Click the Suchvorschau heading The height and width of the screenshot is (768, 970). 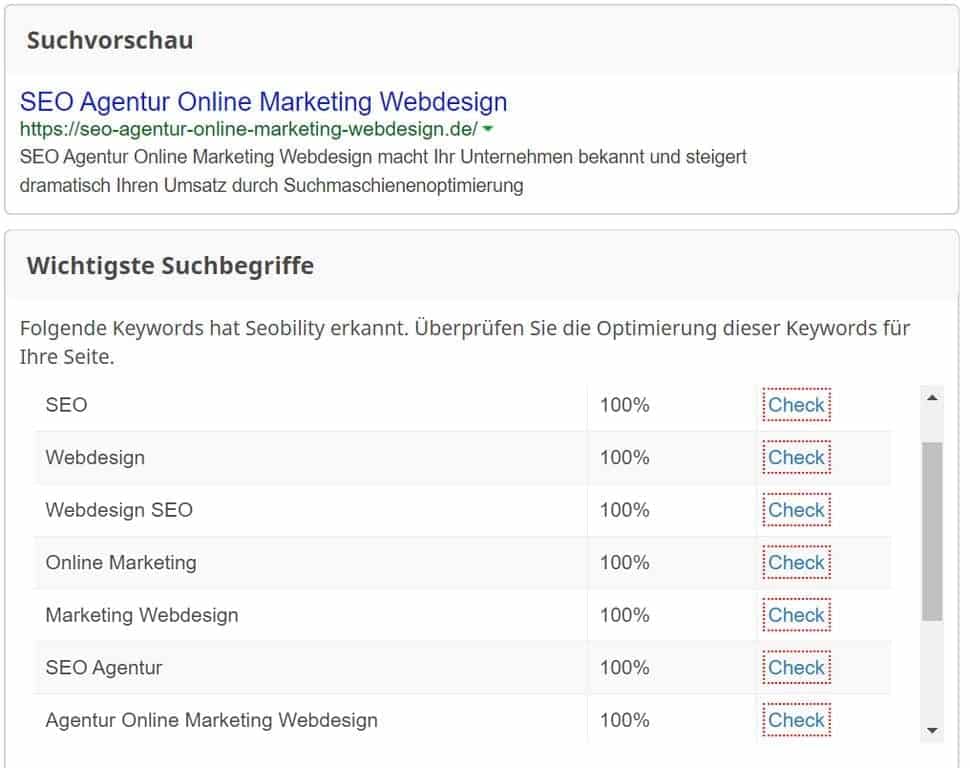(x=110, y=40)
